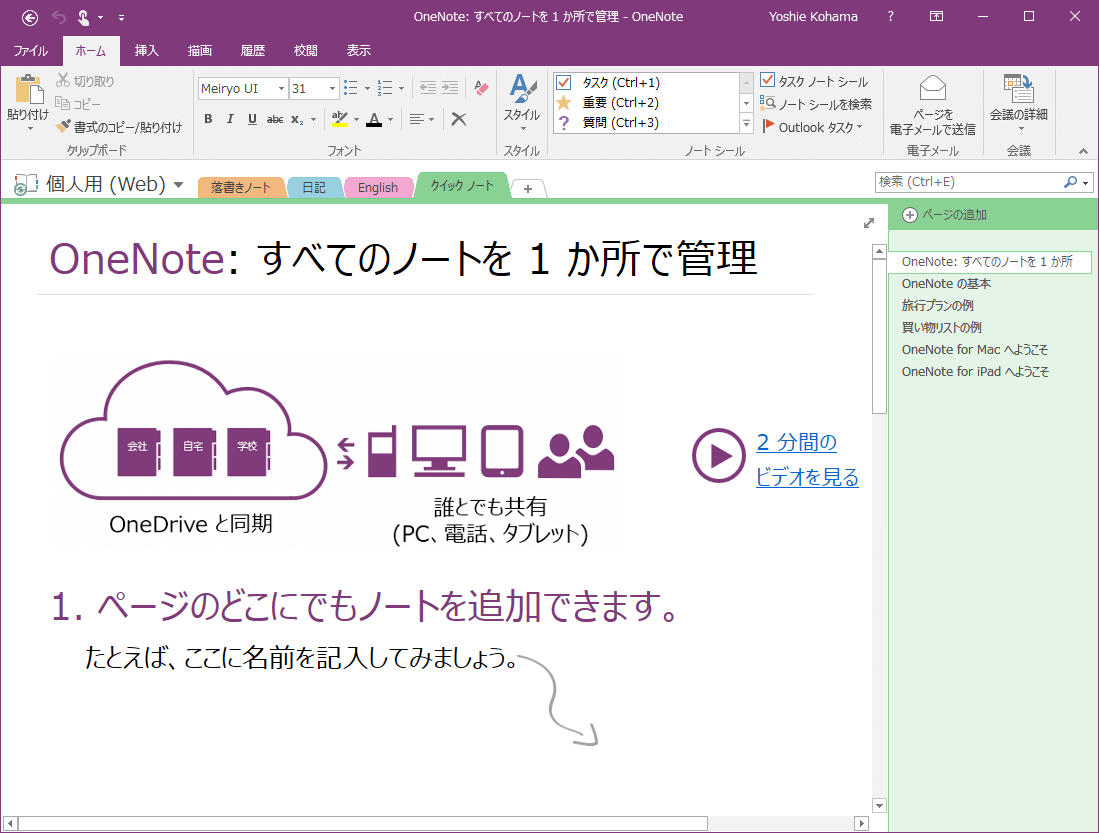Expand the tags gallery more arrow
Viewport: 1099px width, 833px height.
click(746, 123)
